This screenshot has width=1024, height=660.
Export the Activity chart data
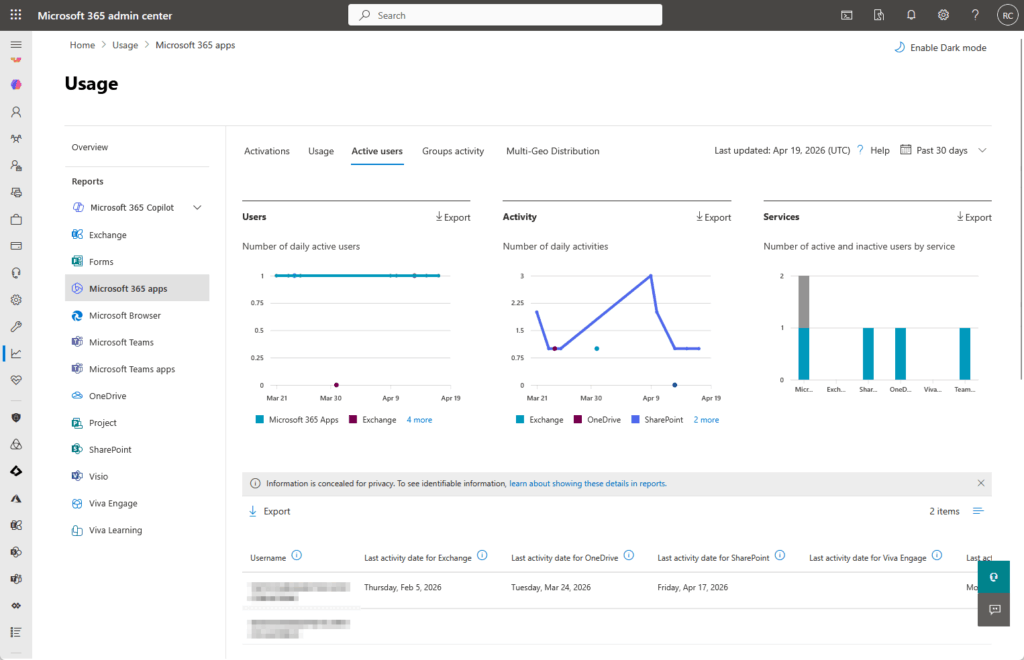coord(713,217)
